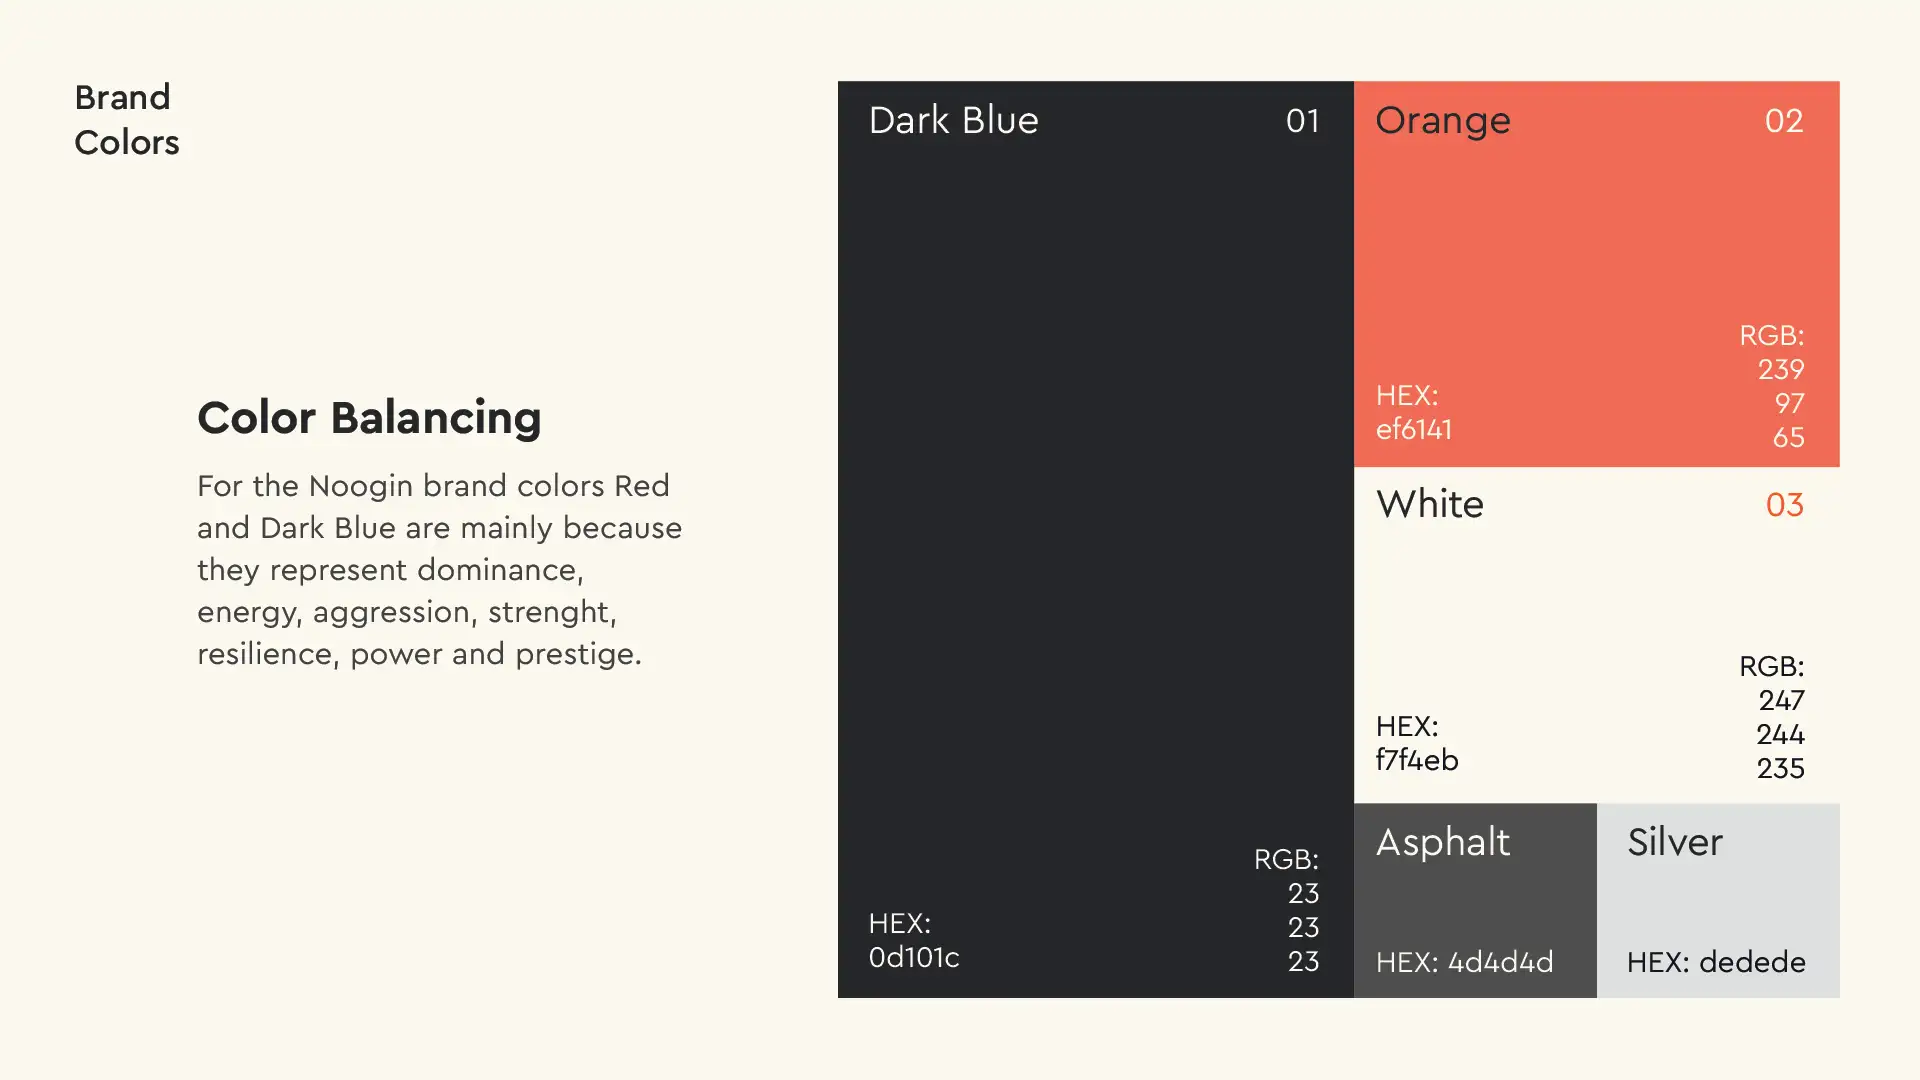
Task: Select the RGB 247 244 235 values
Action: point(1772,717)
